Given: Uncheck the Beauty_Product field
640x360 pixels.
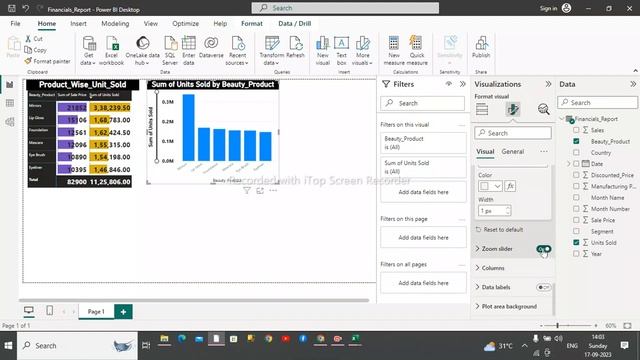Looking at the screenshot, I should pyautogui.click(x=576, y=141).
